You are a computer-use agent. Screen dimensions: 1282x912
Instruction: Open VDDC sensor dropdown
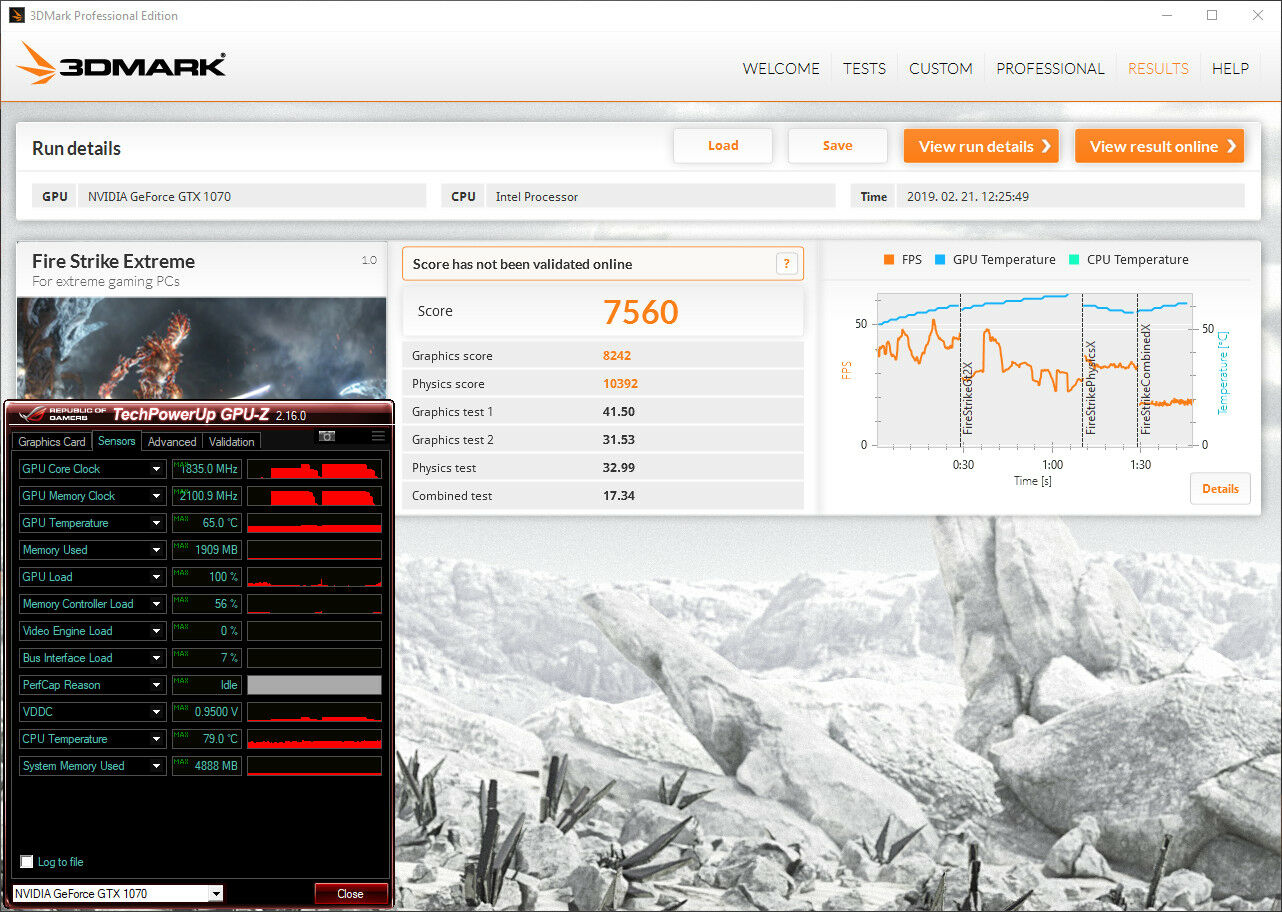[157, 712]
